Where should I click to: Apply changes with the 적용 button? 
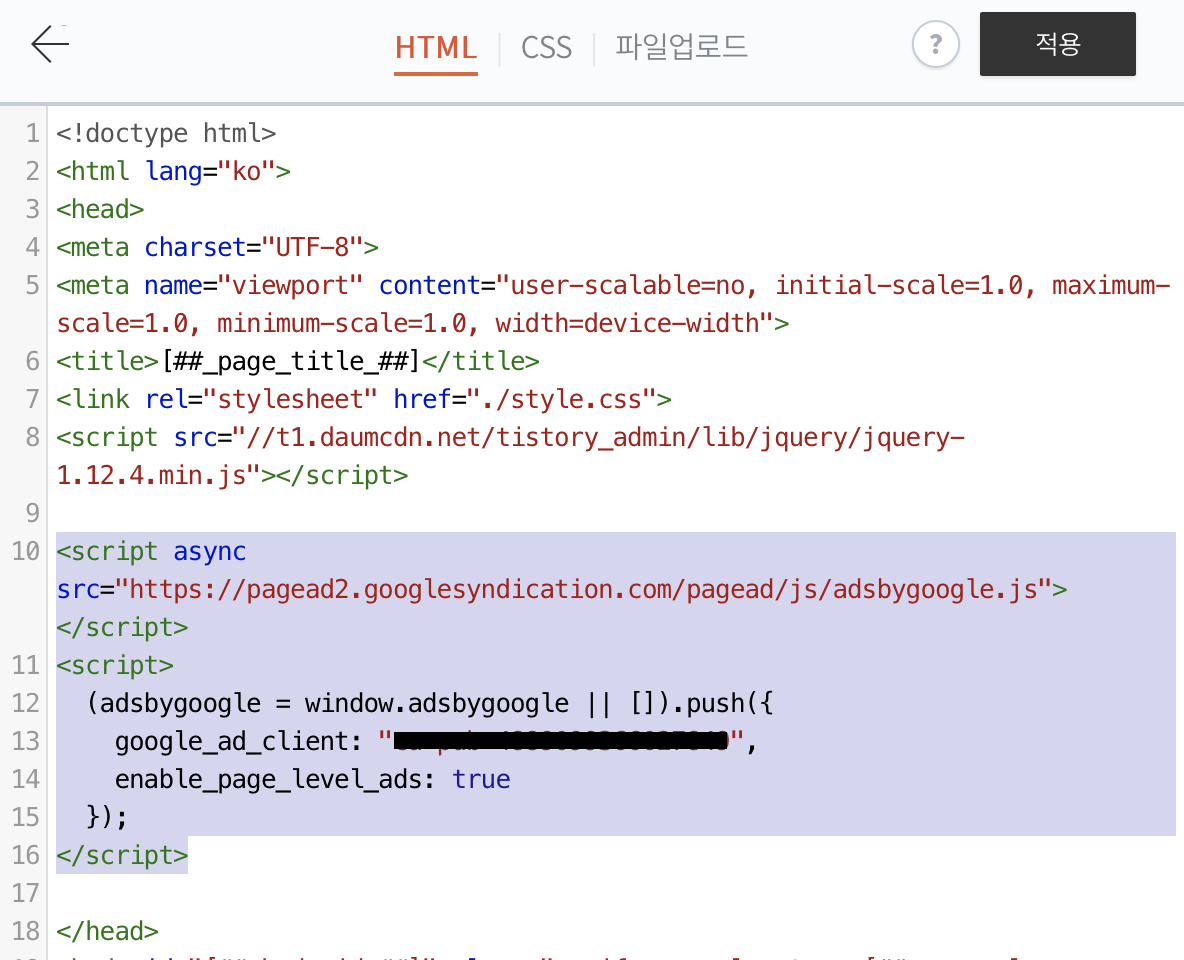[1057, 44]
